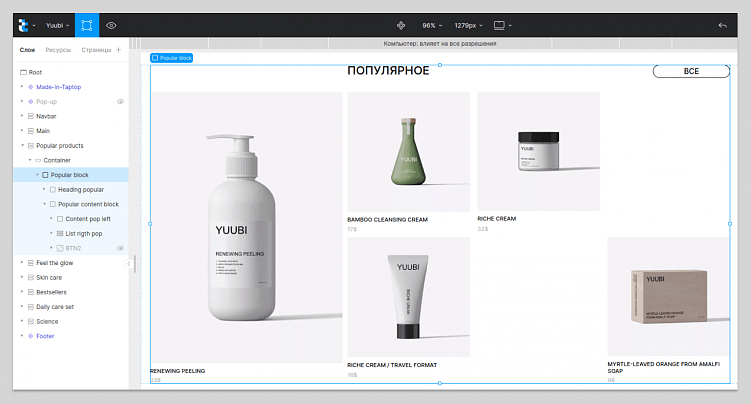Select the Myrtle-leaved orange soap image

(668, 296)
